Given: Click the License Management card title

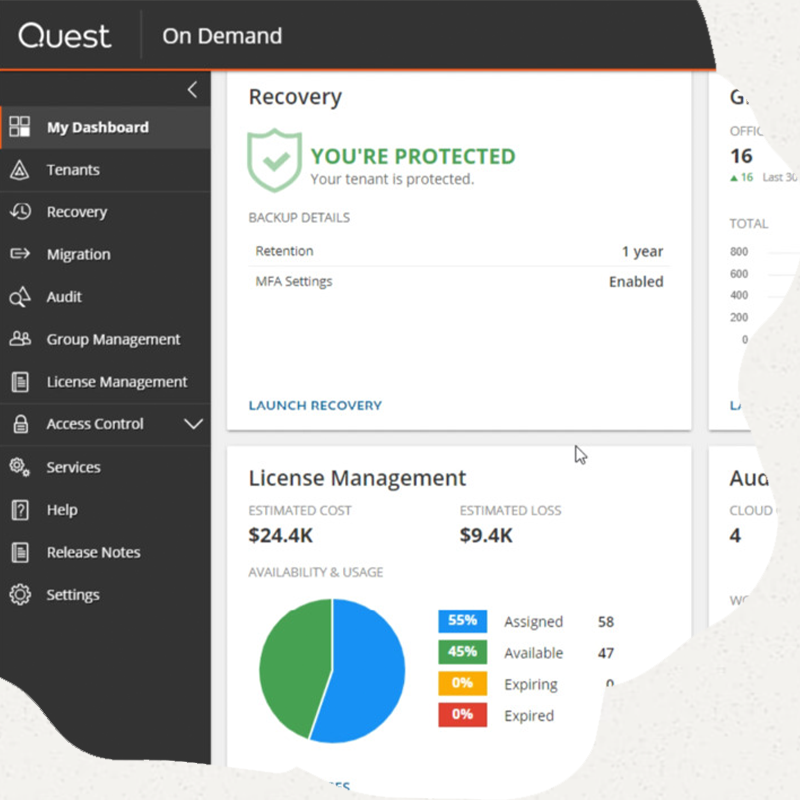Looking at the screenshot, I should coord(357,479).
